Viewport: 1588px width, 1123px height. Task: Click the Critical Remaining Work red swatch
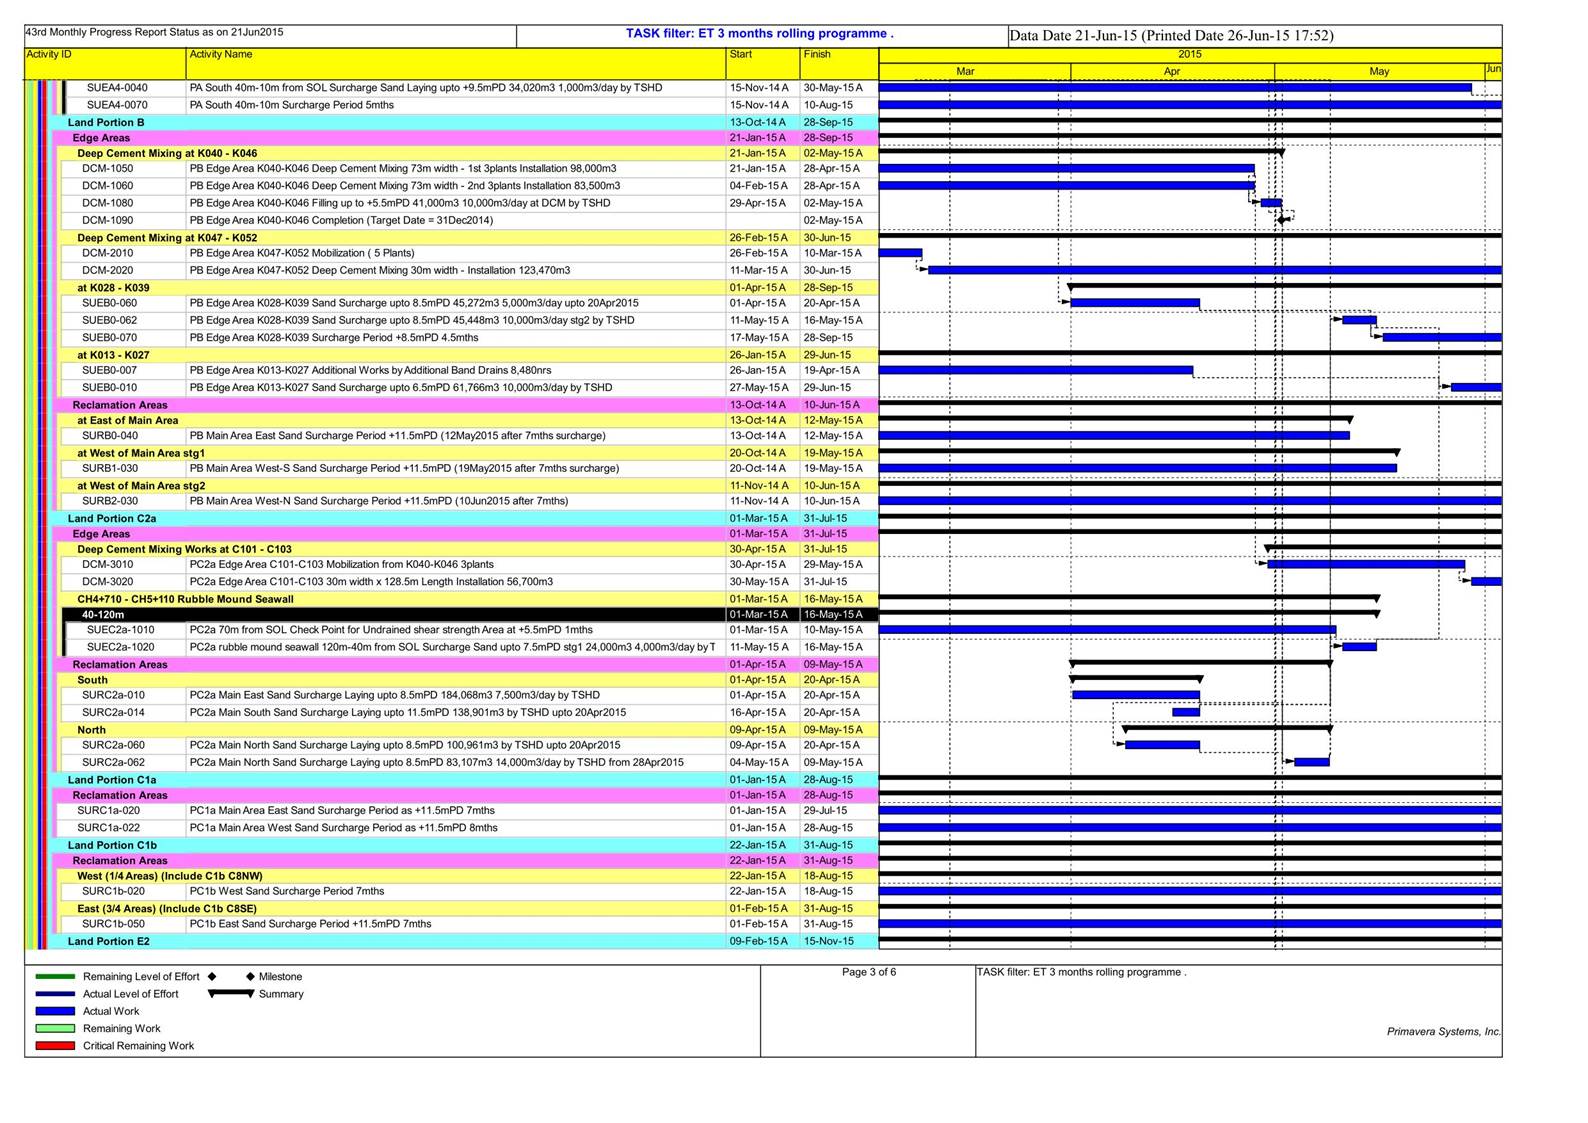click(55, 1046)
